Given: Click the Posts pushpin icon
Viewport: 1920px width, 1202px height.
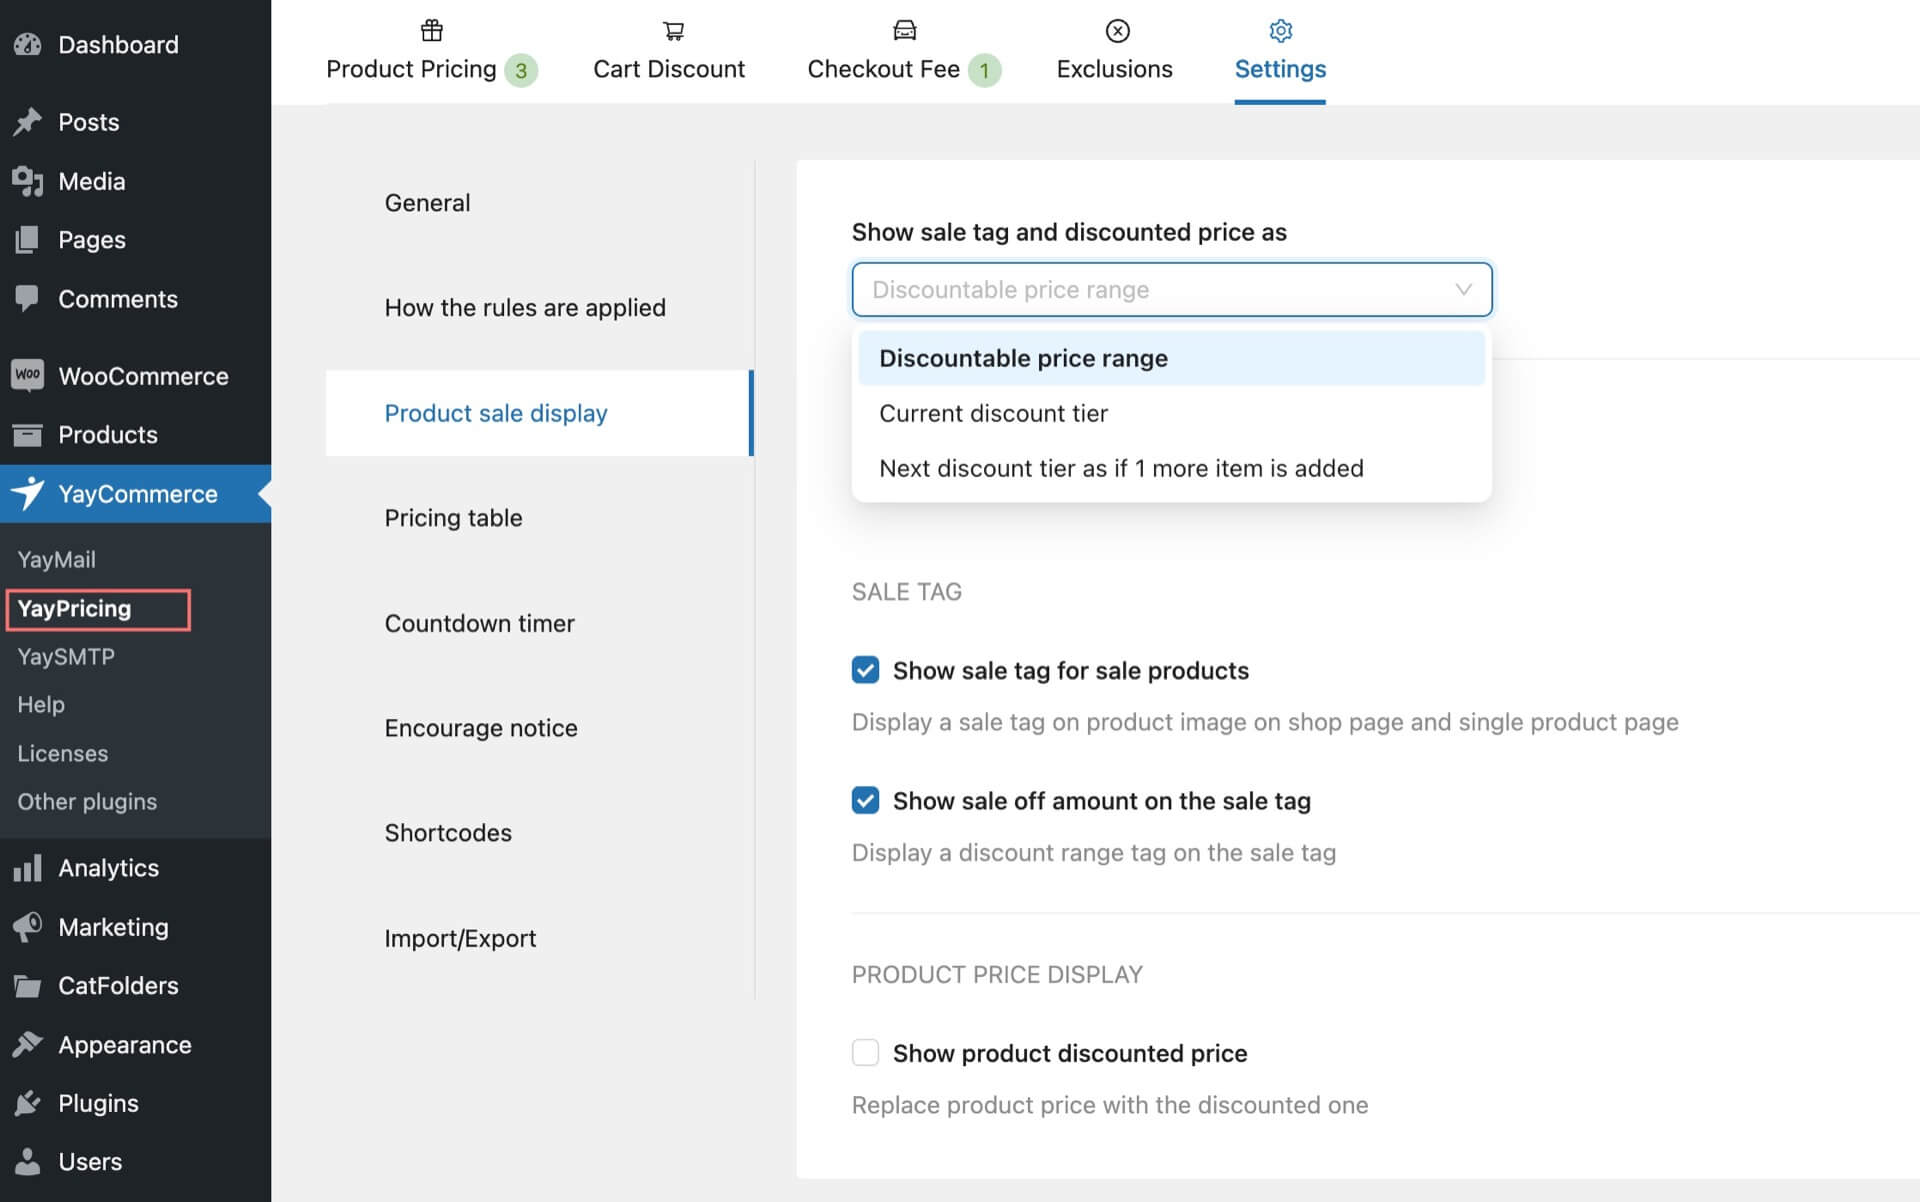Looking at the screenshot, I should pos(27,122).
